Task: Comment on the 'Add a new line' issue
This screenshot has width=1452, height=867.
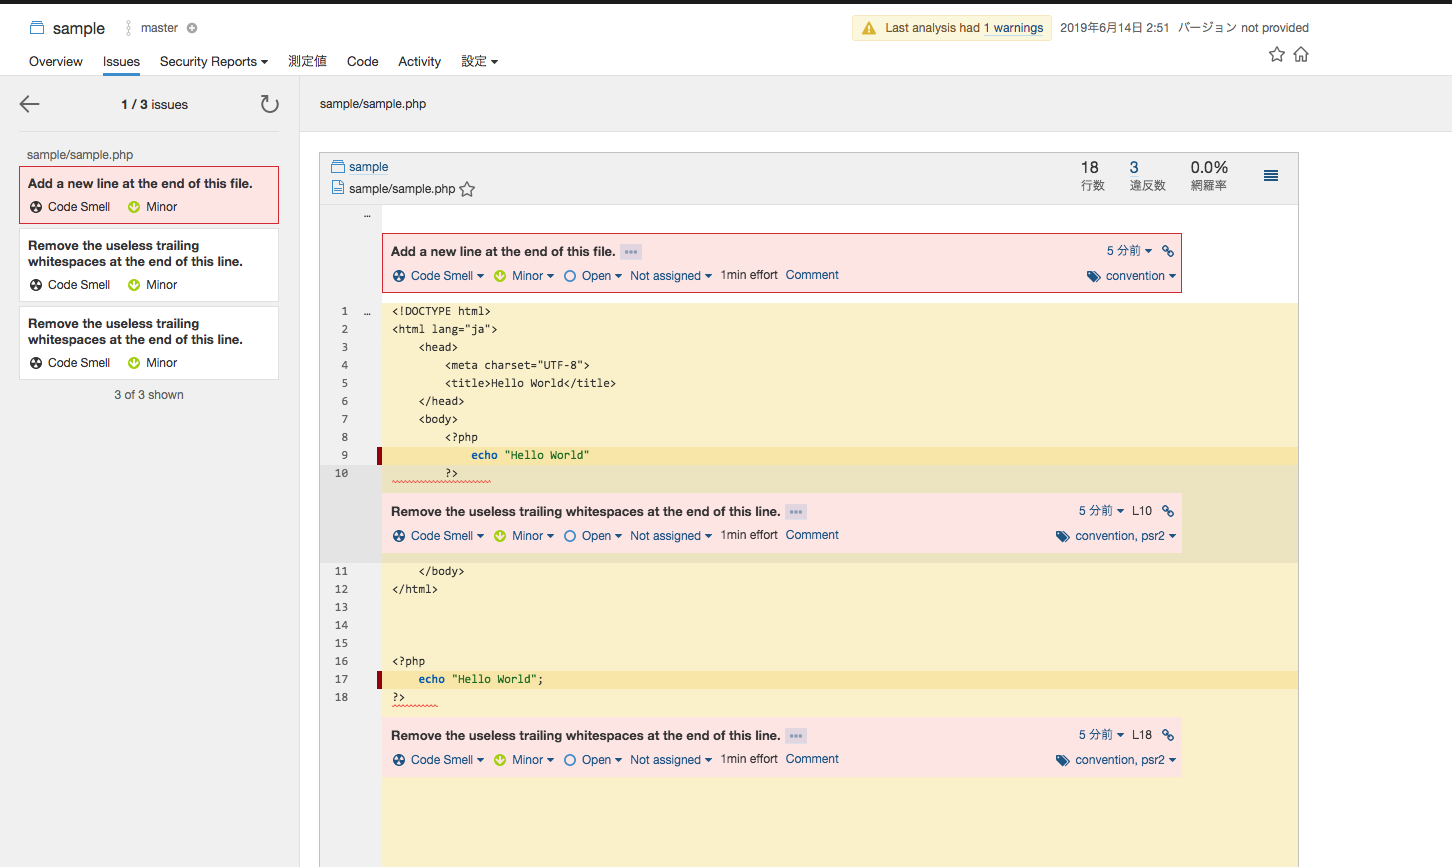Action: point(812,275)
